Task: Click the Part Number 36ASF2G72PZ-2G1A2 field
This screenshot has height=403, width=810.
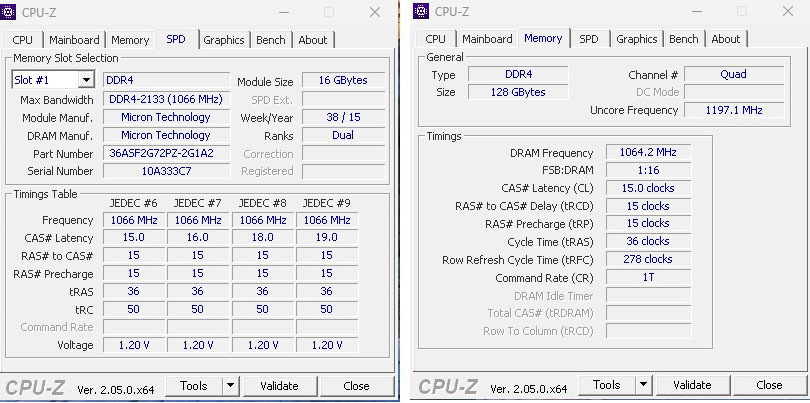Action: click(166, 153)
